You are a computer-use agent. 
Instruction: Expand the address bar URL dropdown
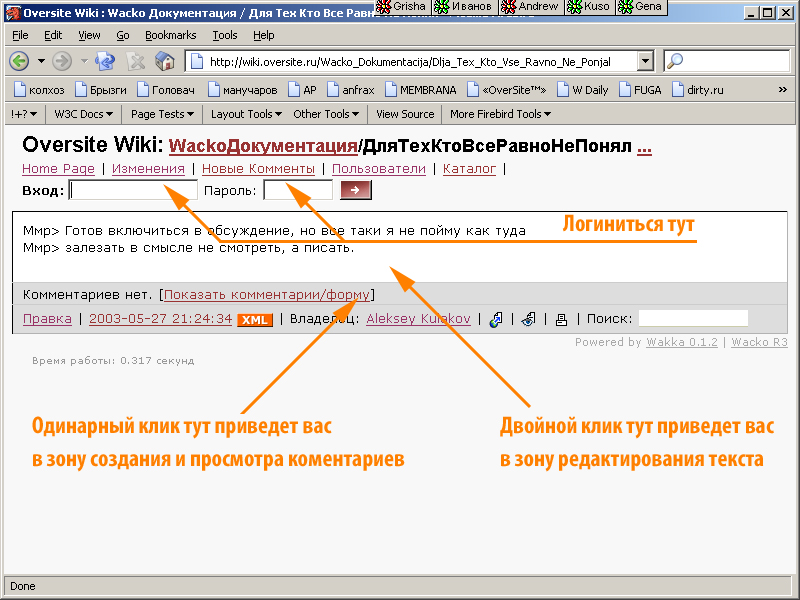pos(645,61)
